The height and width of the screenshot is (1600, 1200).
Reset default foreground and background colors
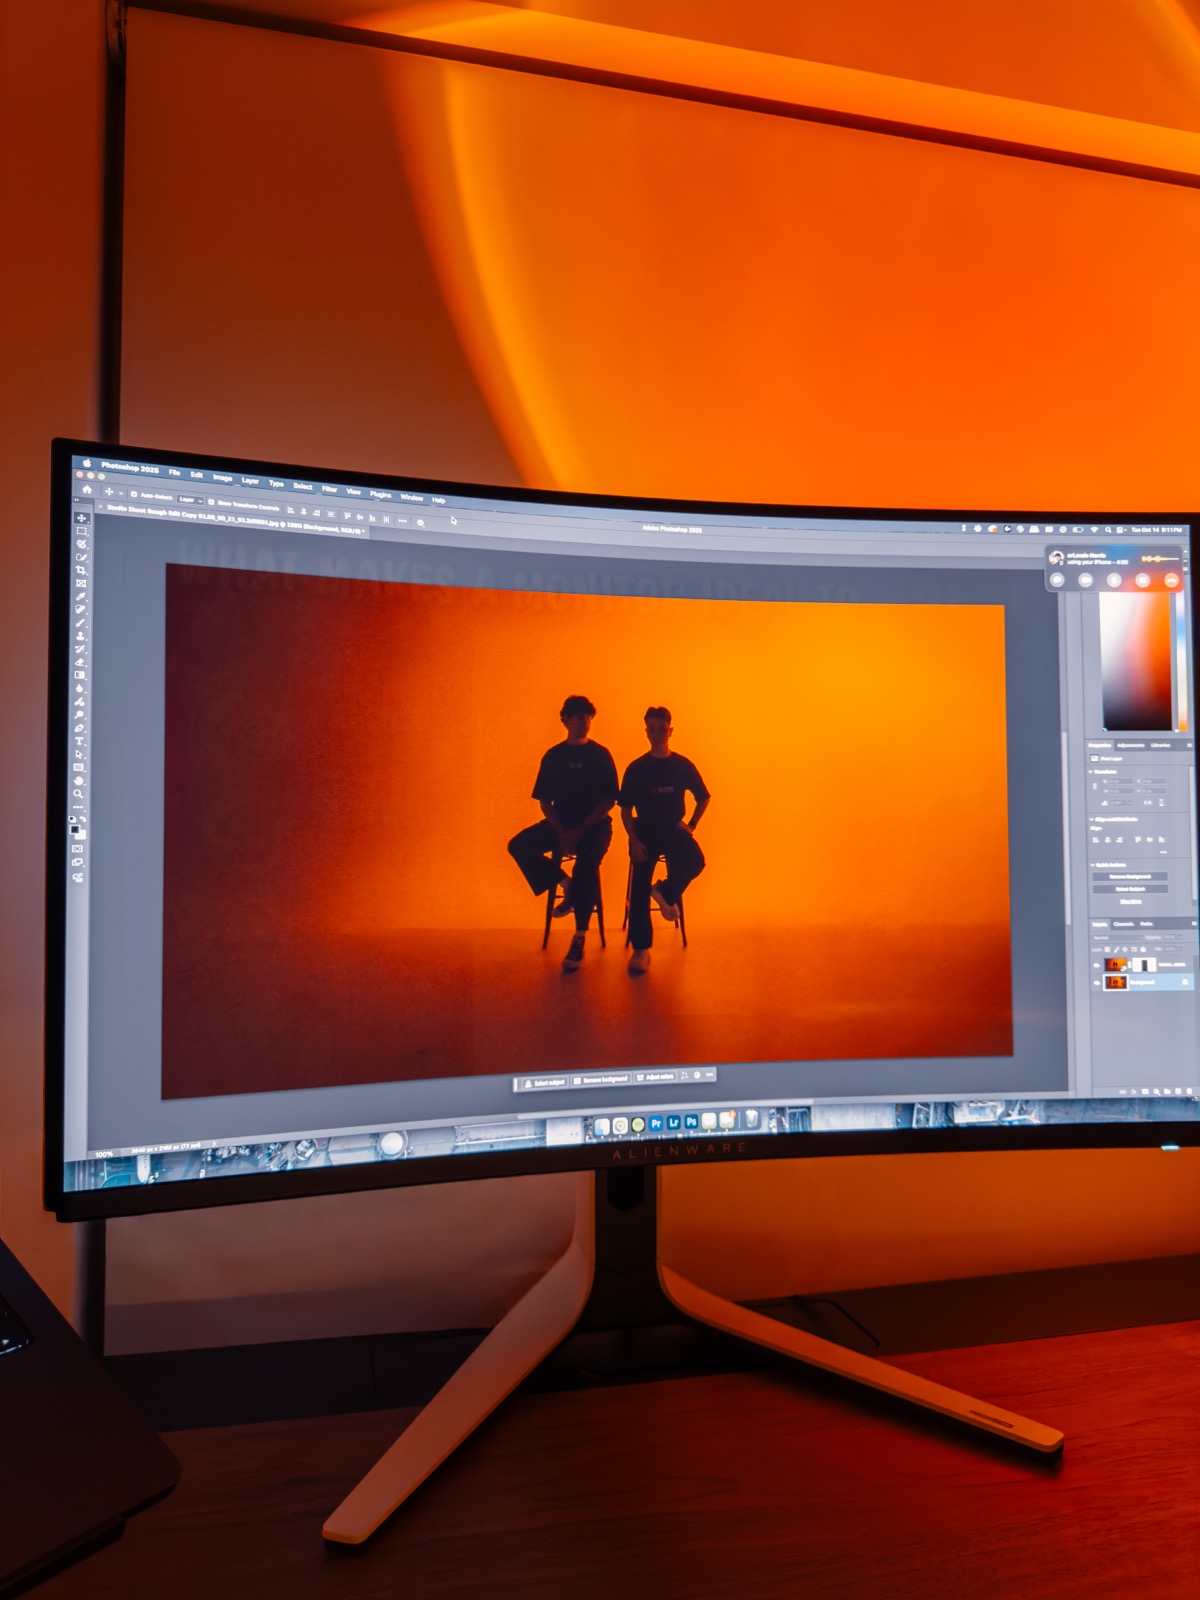pyautogui.click(x=71, y=819)
